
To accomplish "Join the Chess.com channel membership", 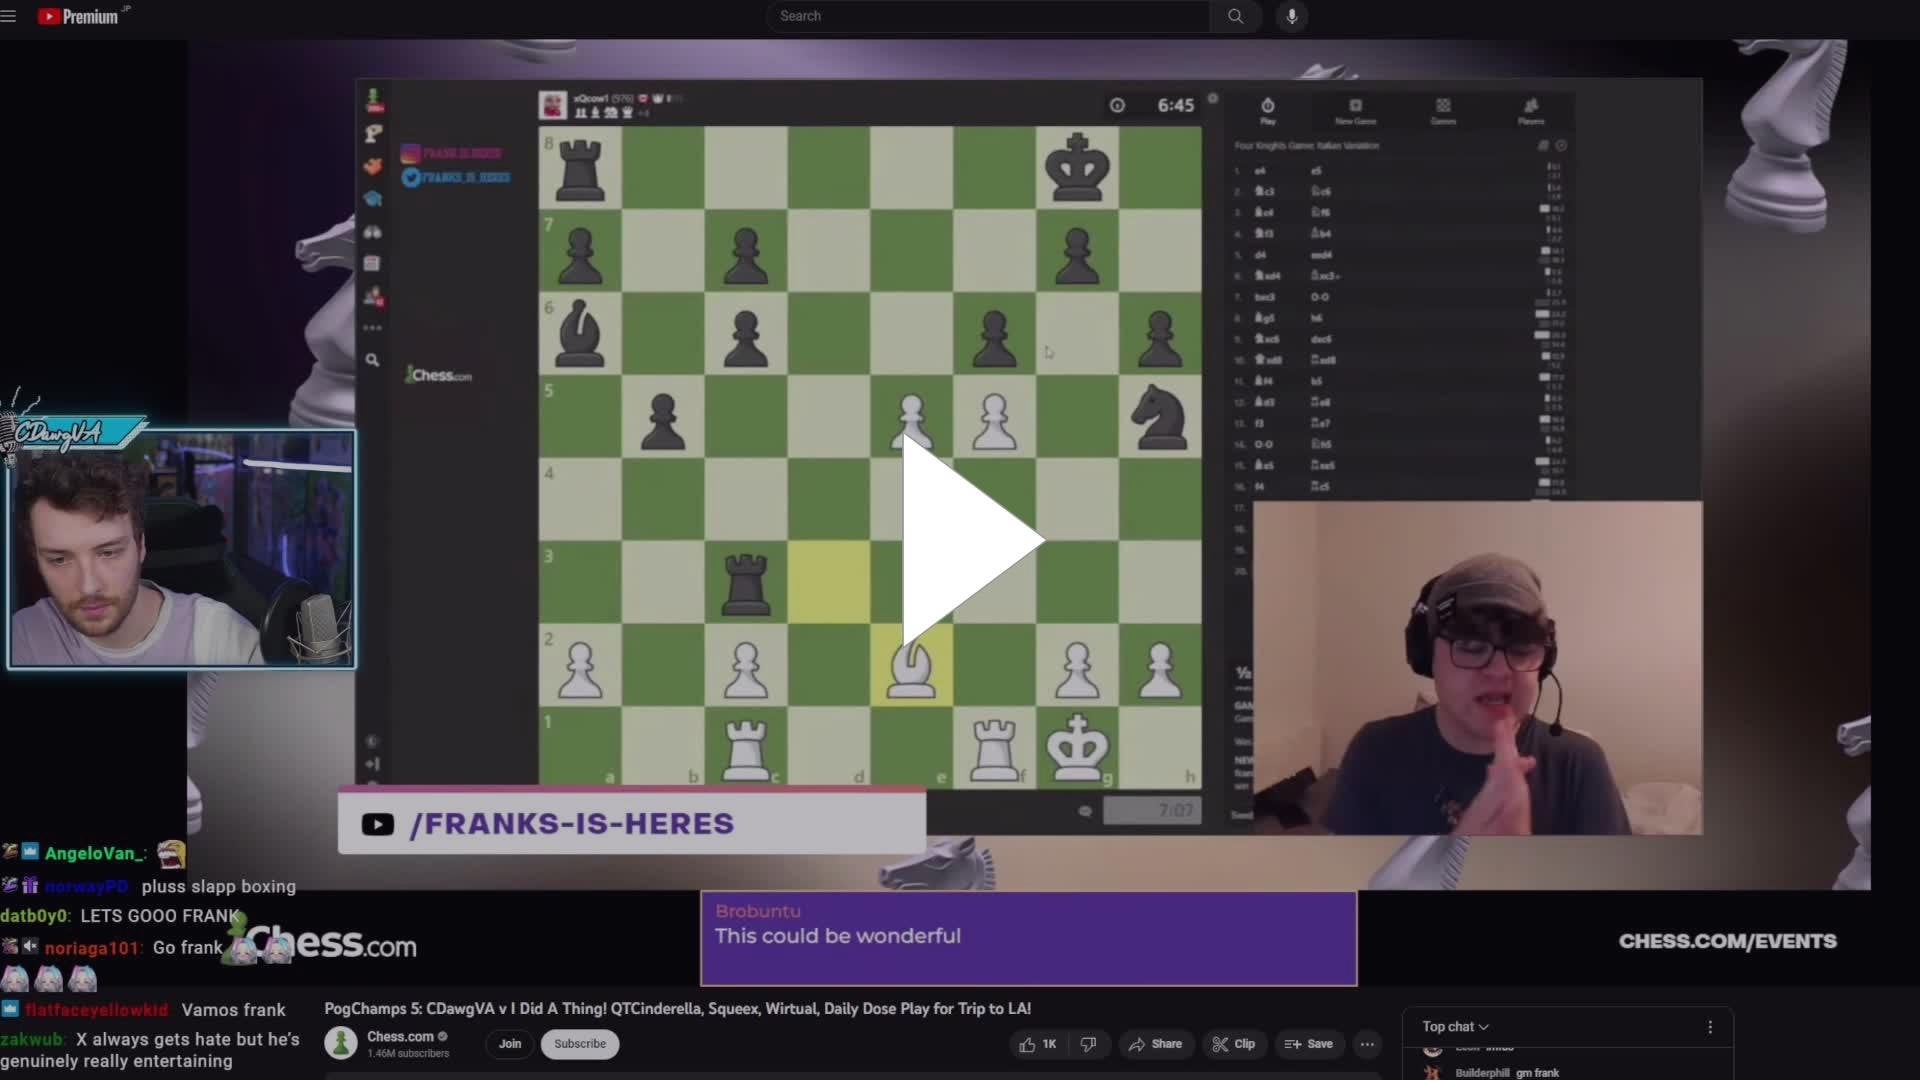I will [510, 1044].
